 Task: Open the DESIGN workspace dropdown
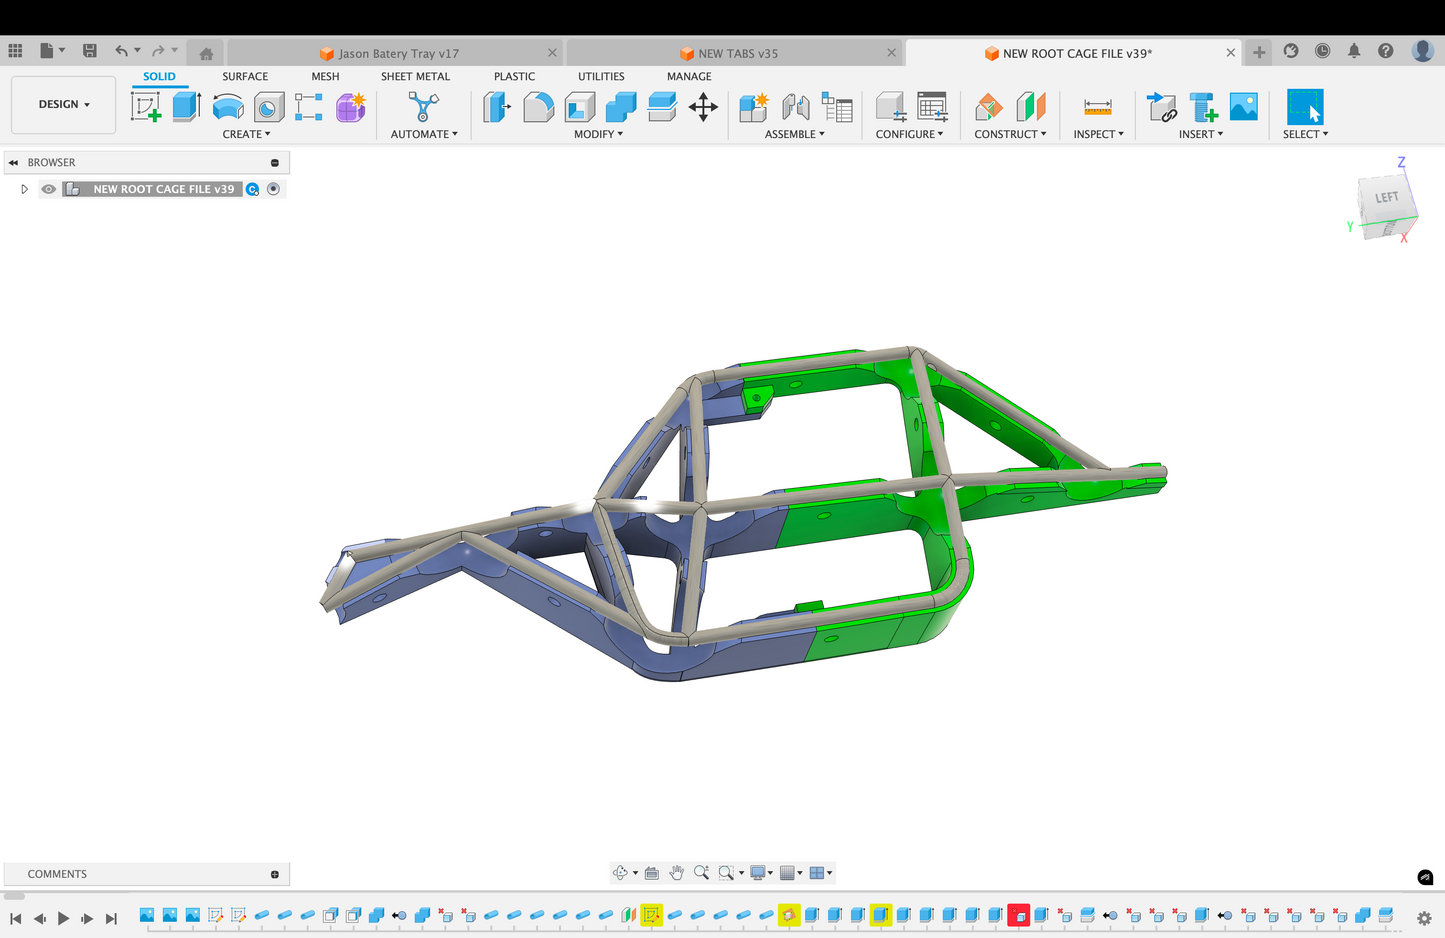pyautogui.click(x=64, y=104)
